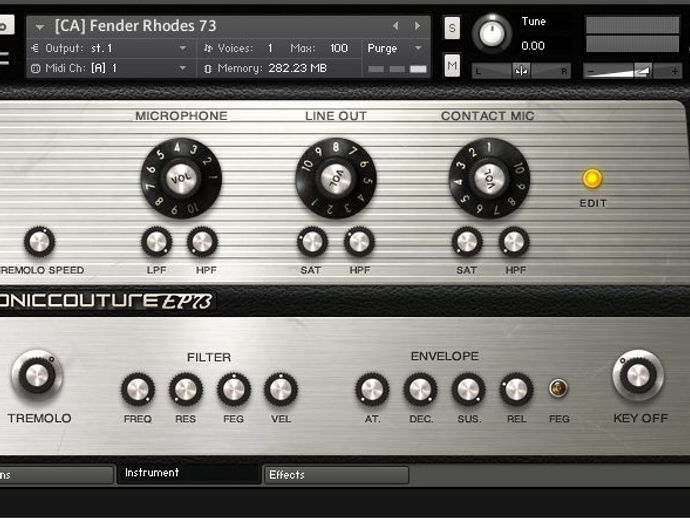This screenshot has height=518, width=690.
Task: Go to the previous instrument preset
Action: click(x=396, y=26)
